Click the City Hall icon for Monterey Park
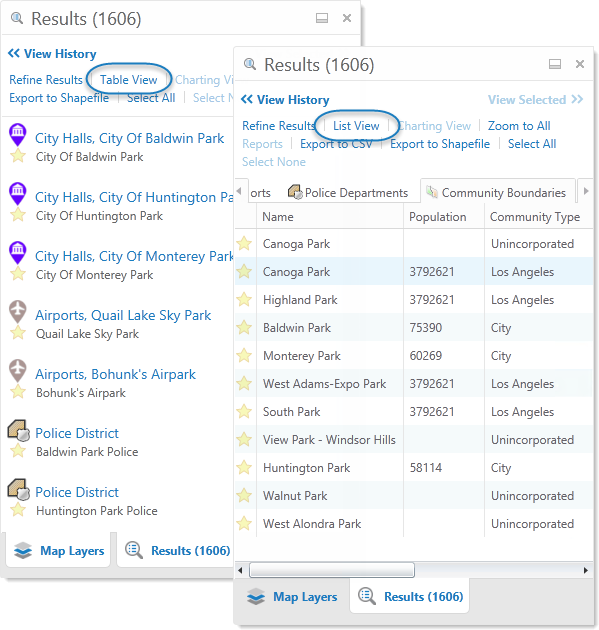The width and height of the screenshot is (599, 630). (18, 252)
